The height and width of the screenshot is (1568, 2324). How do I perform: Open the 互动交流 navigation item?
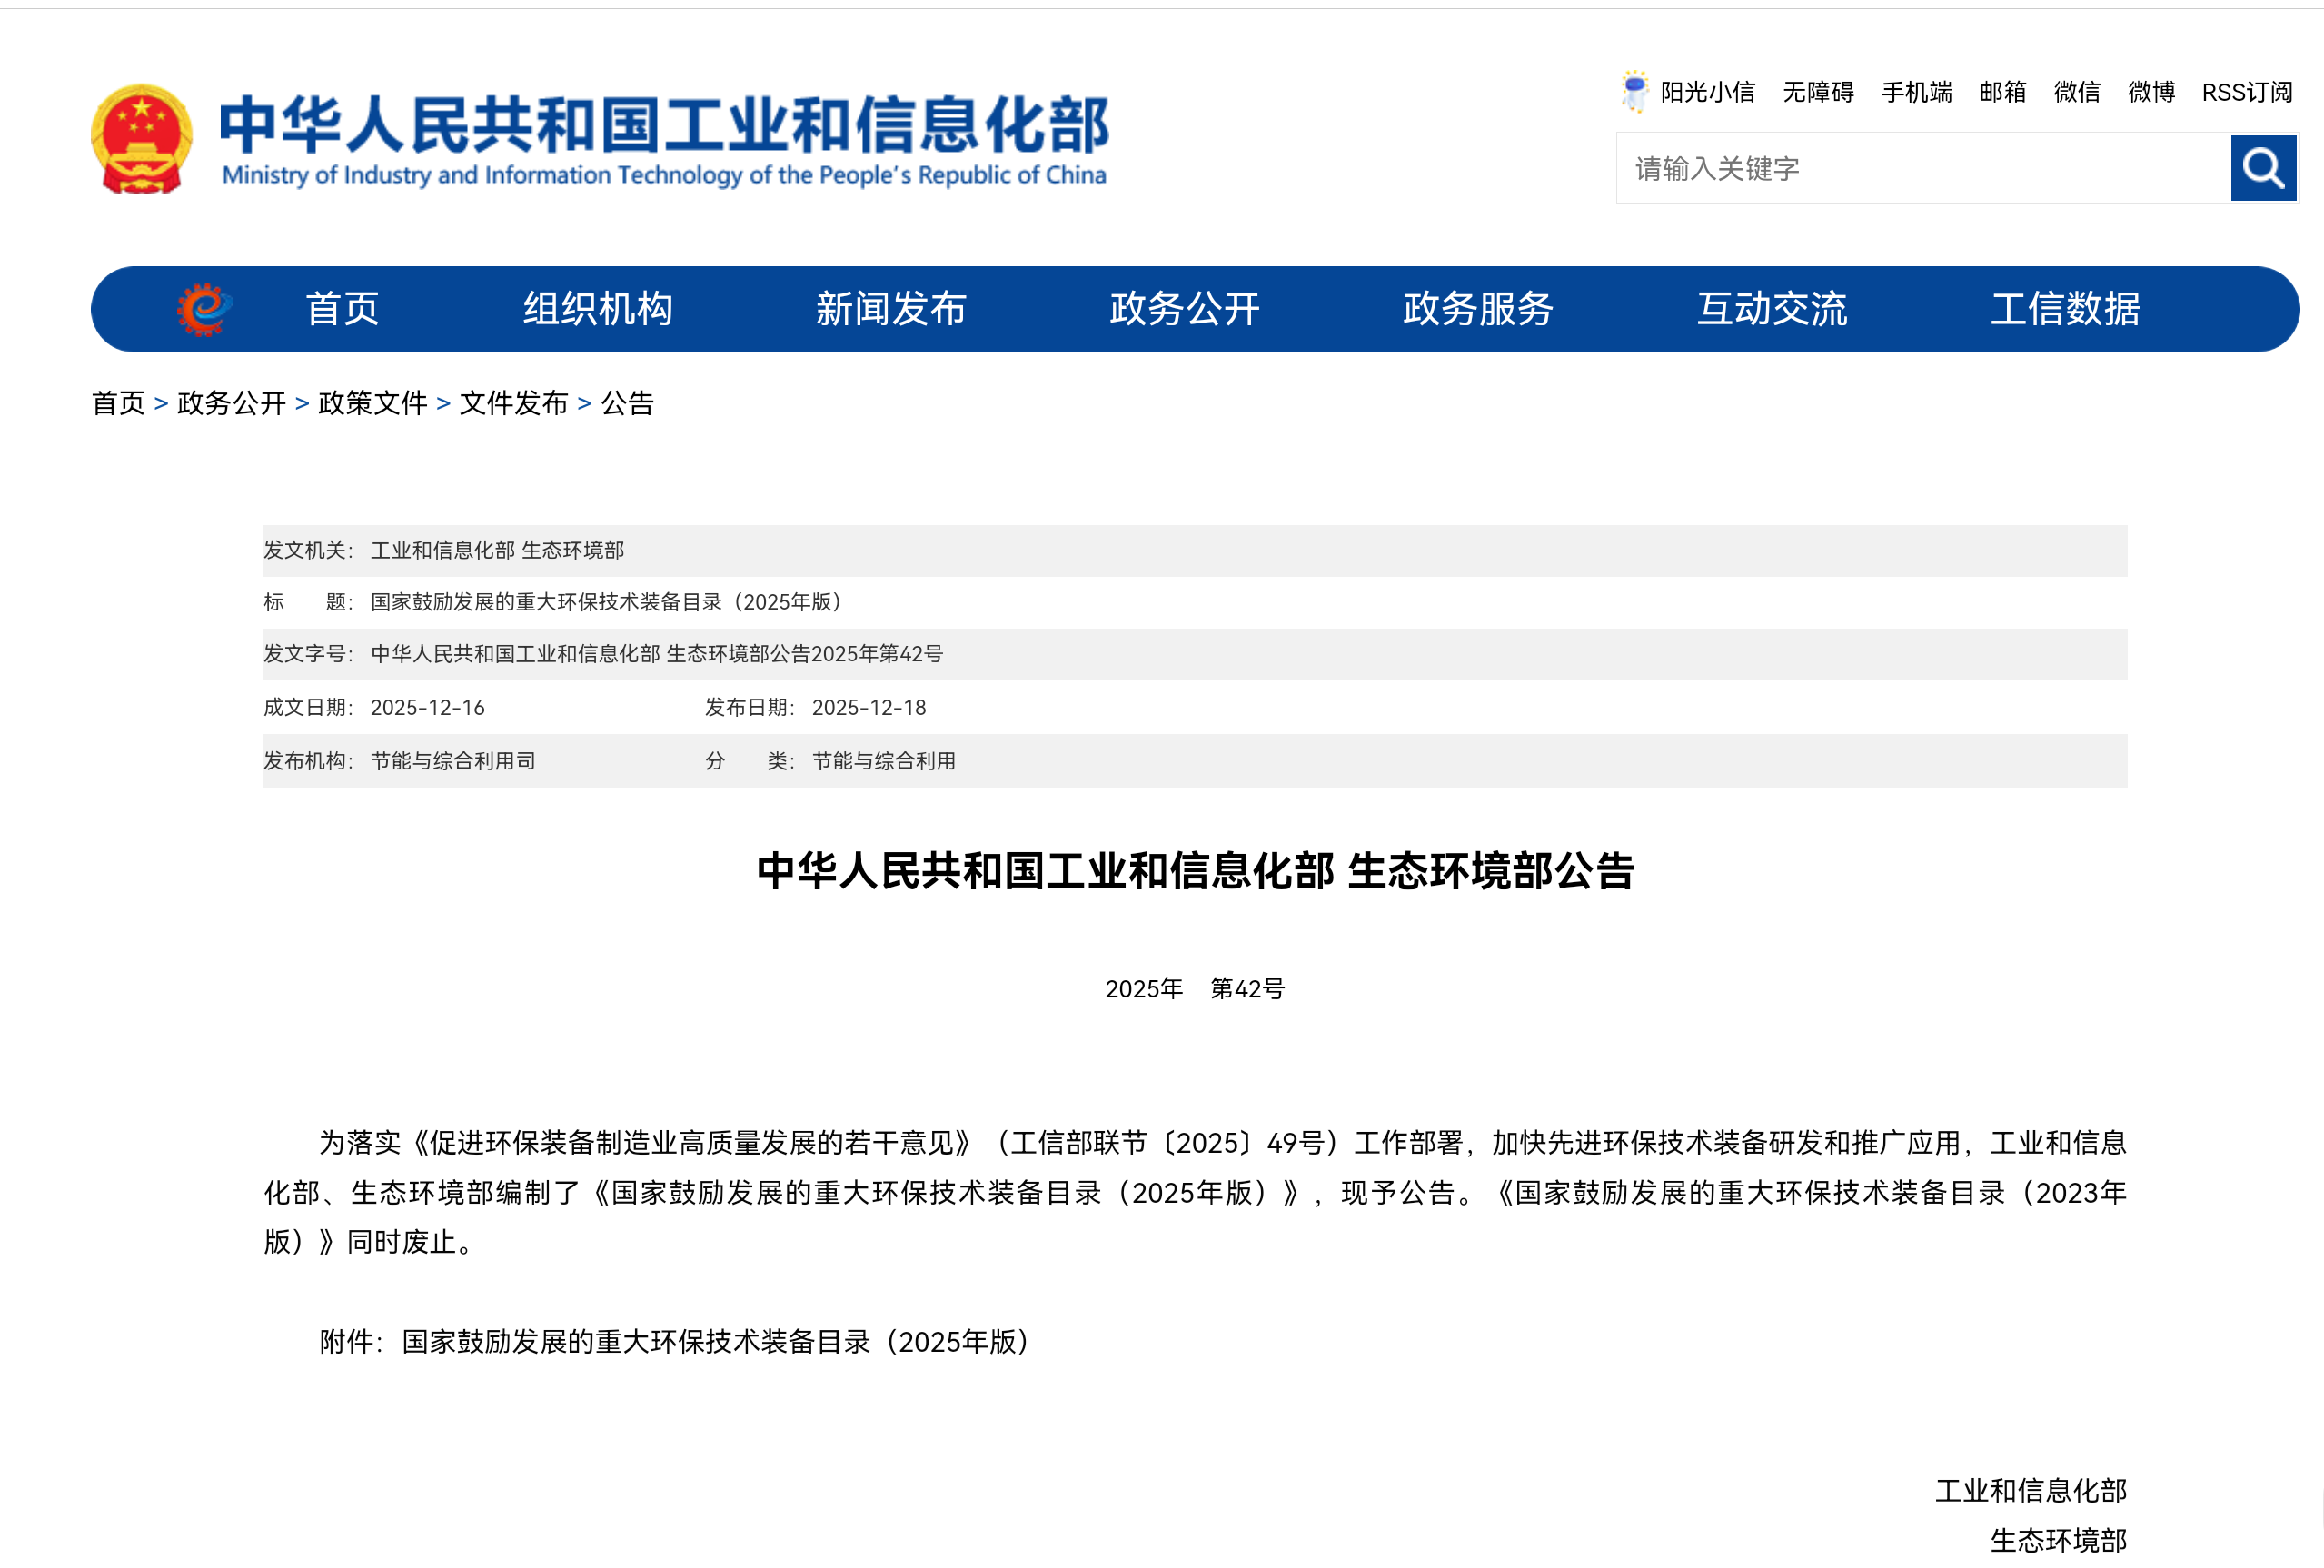click(x=1771, y=309)
